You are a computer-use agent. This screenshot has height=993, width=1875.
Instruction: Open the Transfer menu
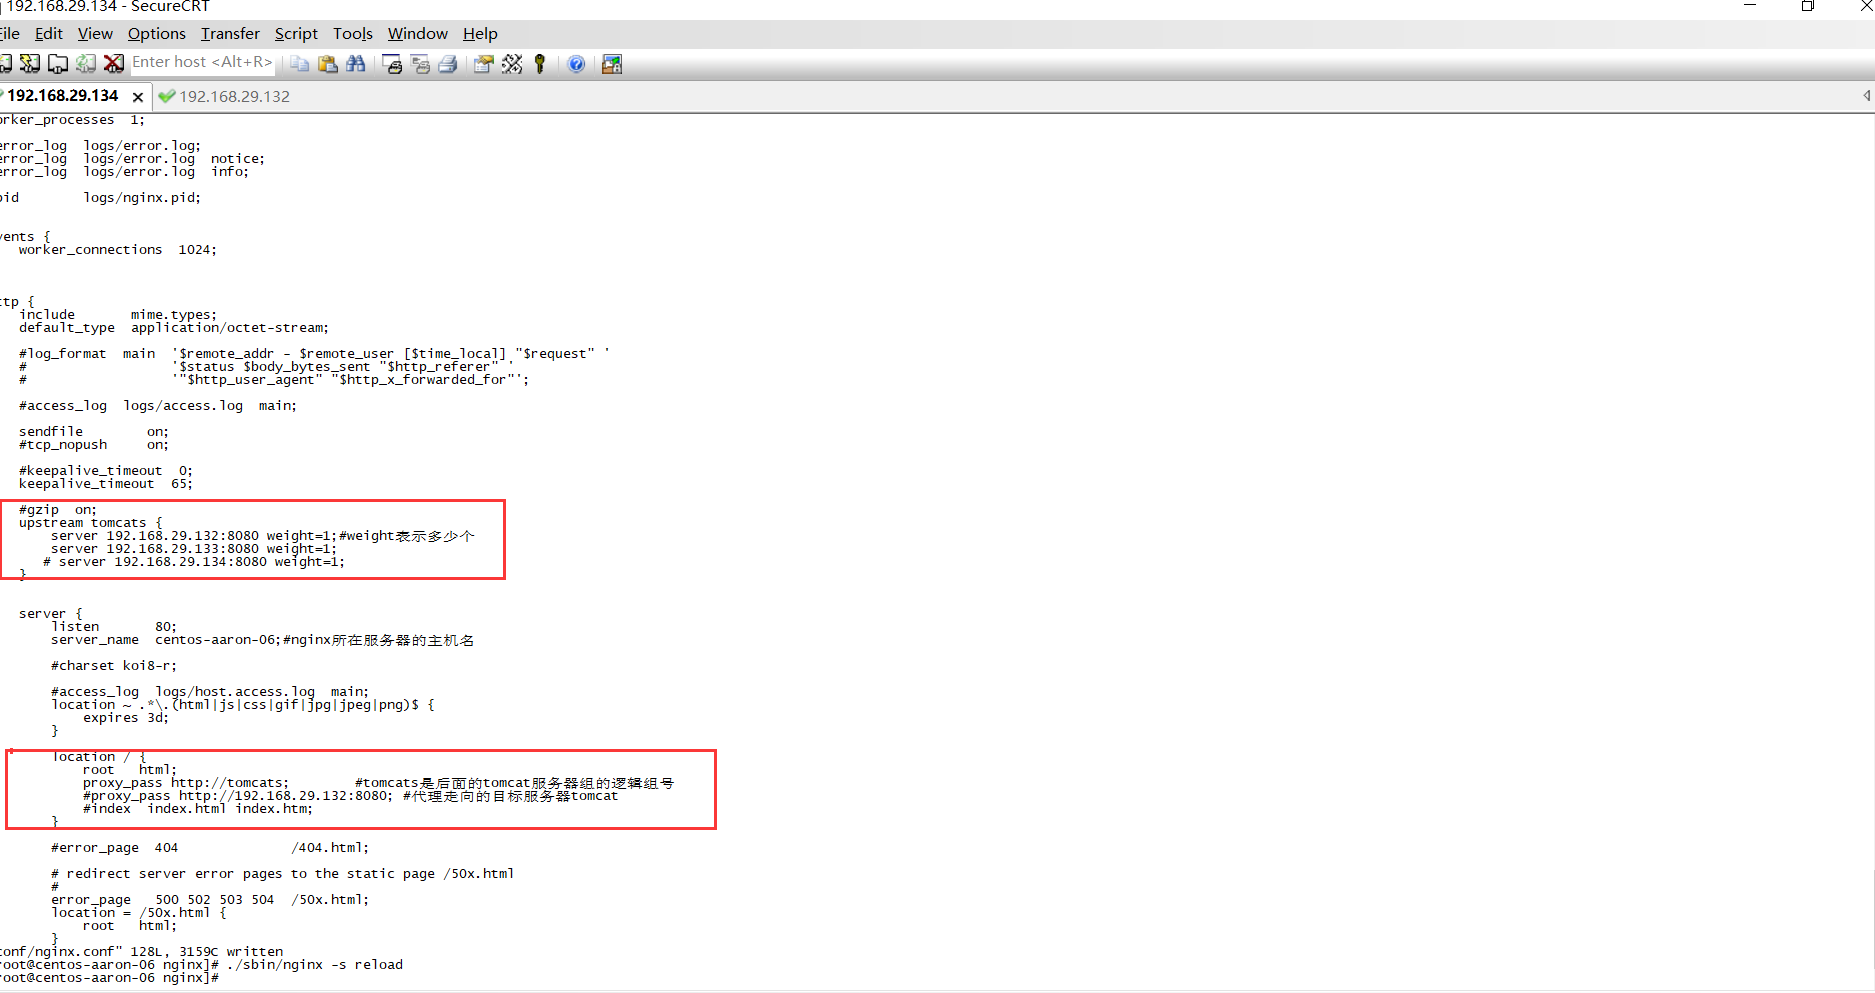[x=230, y=34]
